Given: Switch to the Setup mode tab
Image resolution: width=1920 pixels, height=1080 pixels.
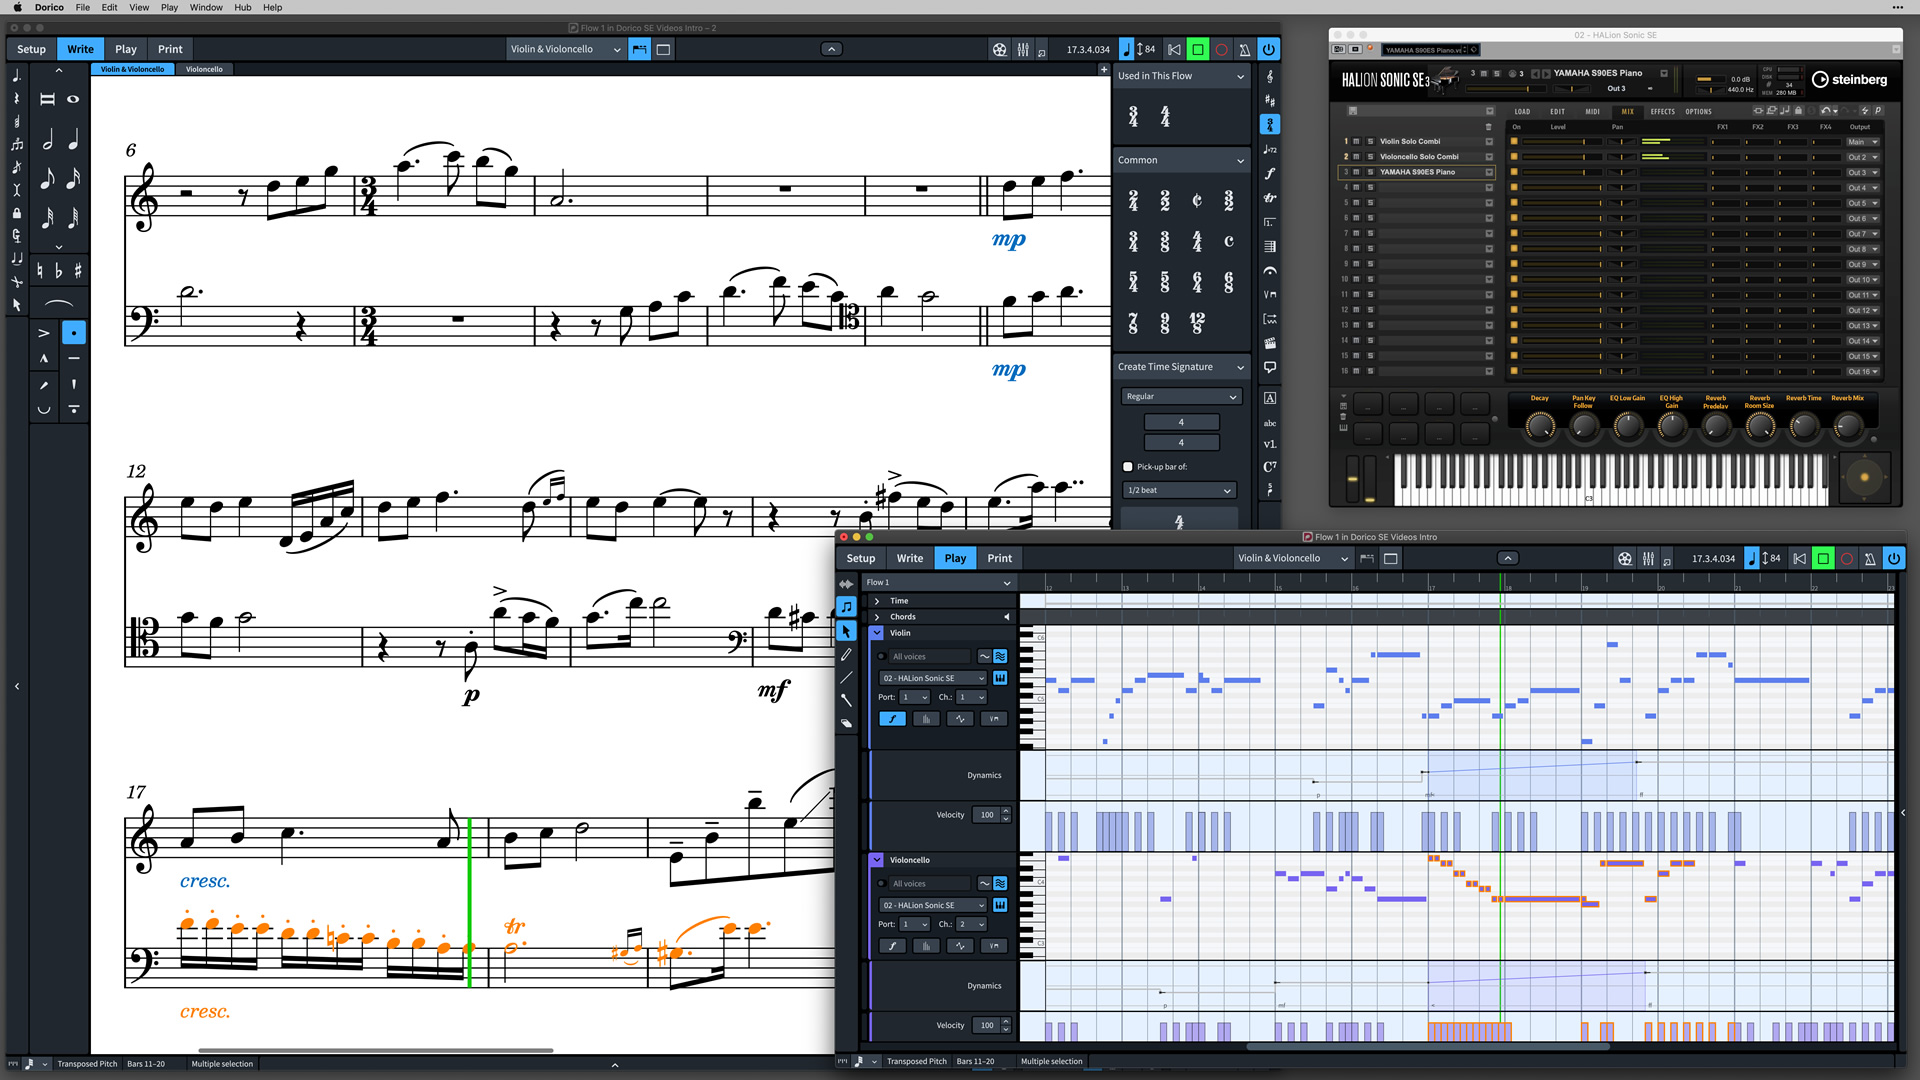Looking at the screenshot, I should tap(31, 49).
